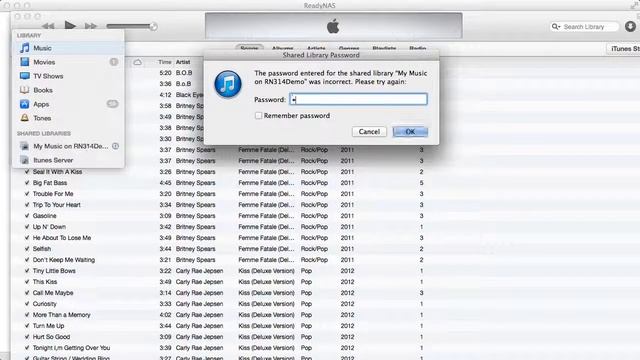Adjust the volume slider knob
Viewport: 640px width, 360px height.
[x=153, y=27]
